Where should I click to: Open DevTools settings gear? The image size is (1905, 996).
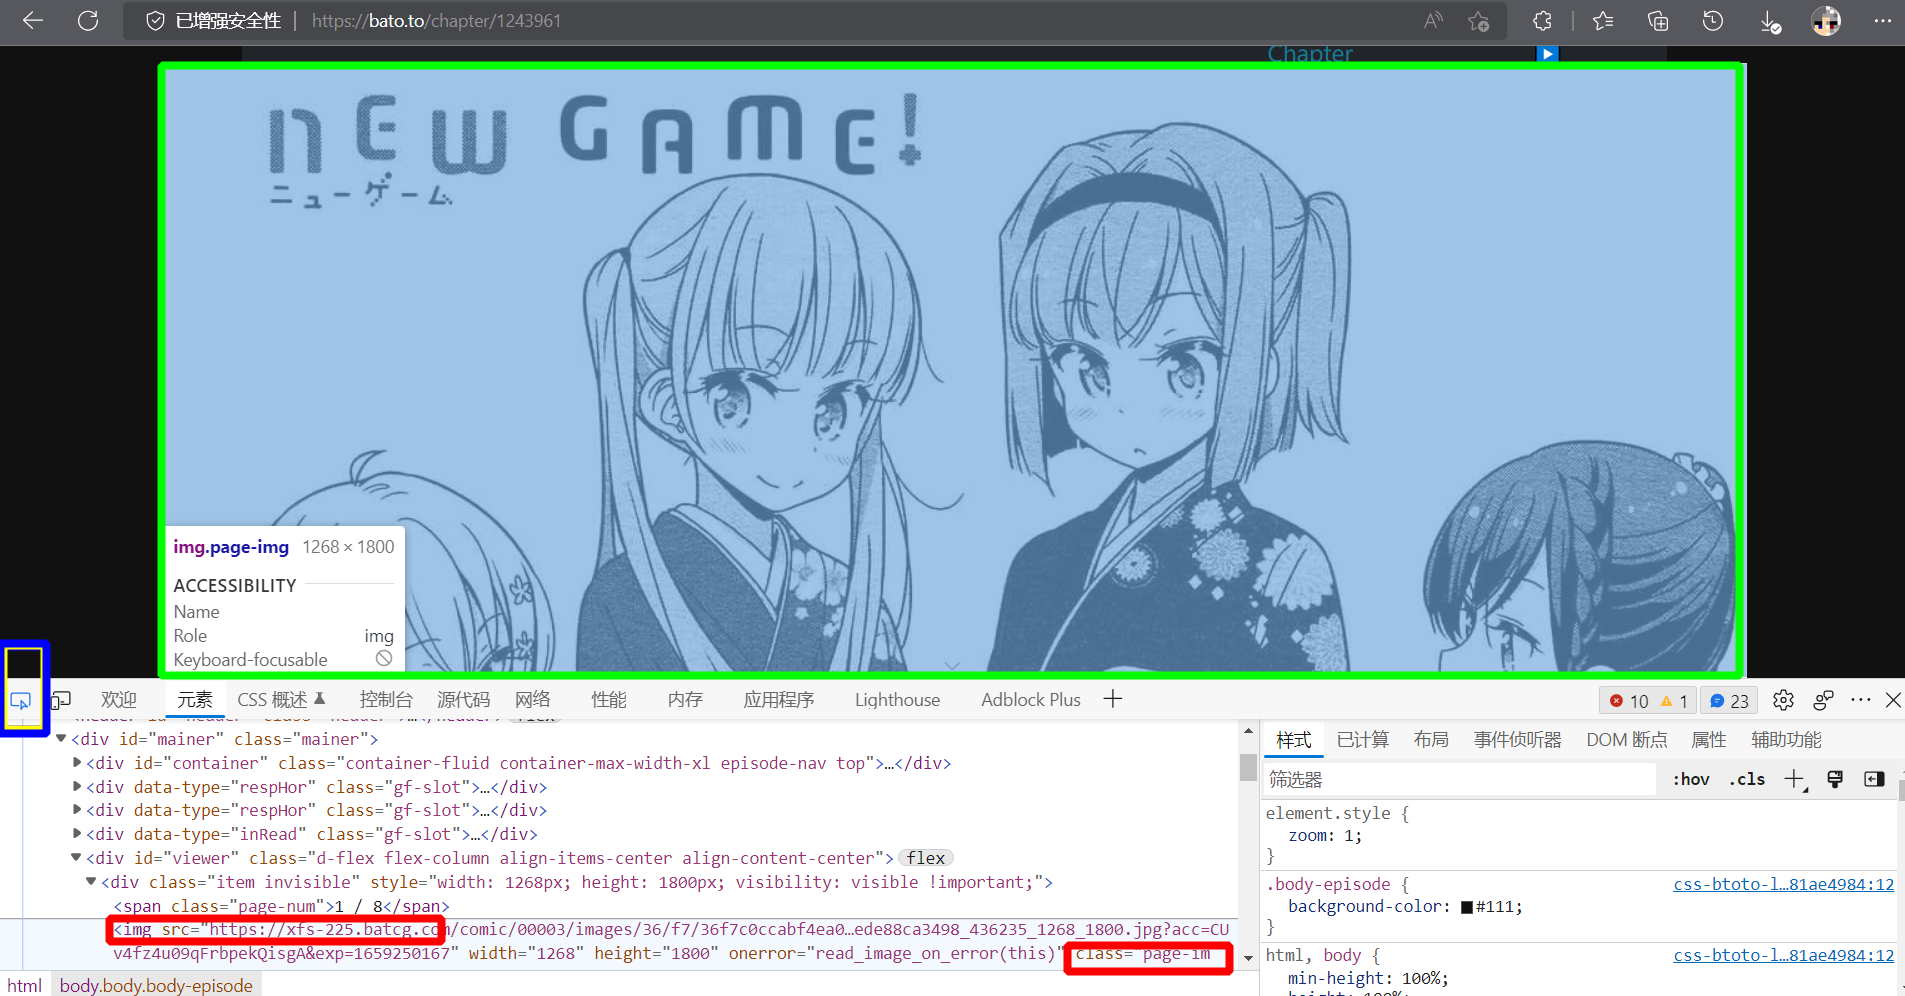click(x=1783, y=700)
